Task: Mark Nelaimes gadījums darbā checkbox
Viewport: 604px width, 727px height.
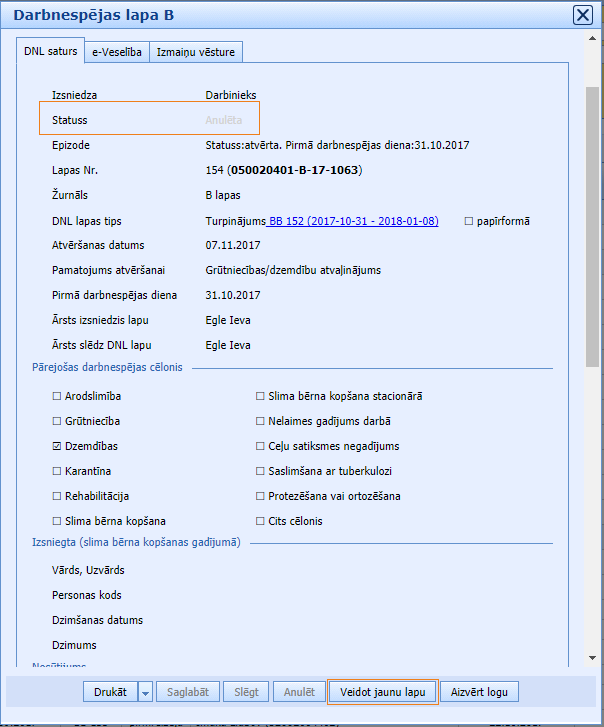Action: tap(260, 422)
